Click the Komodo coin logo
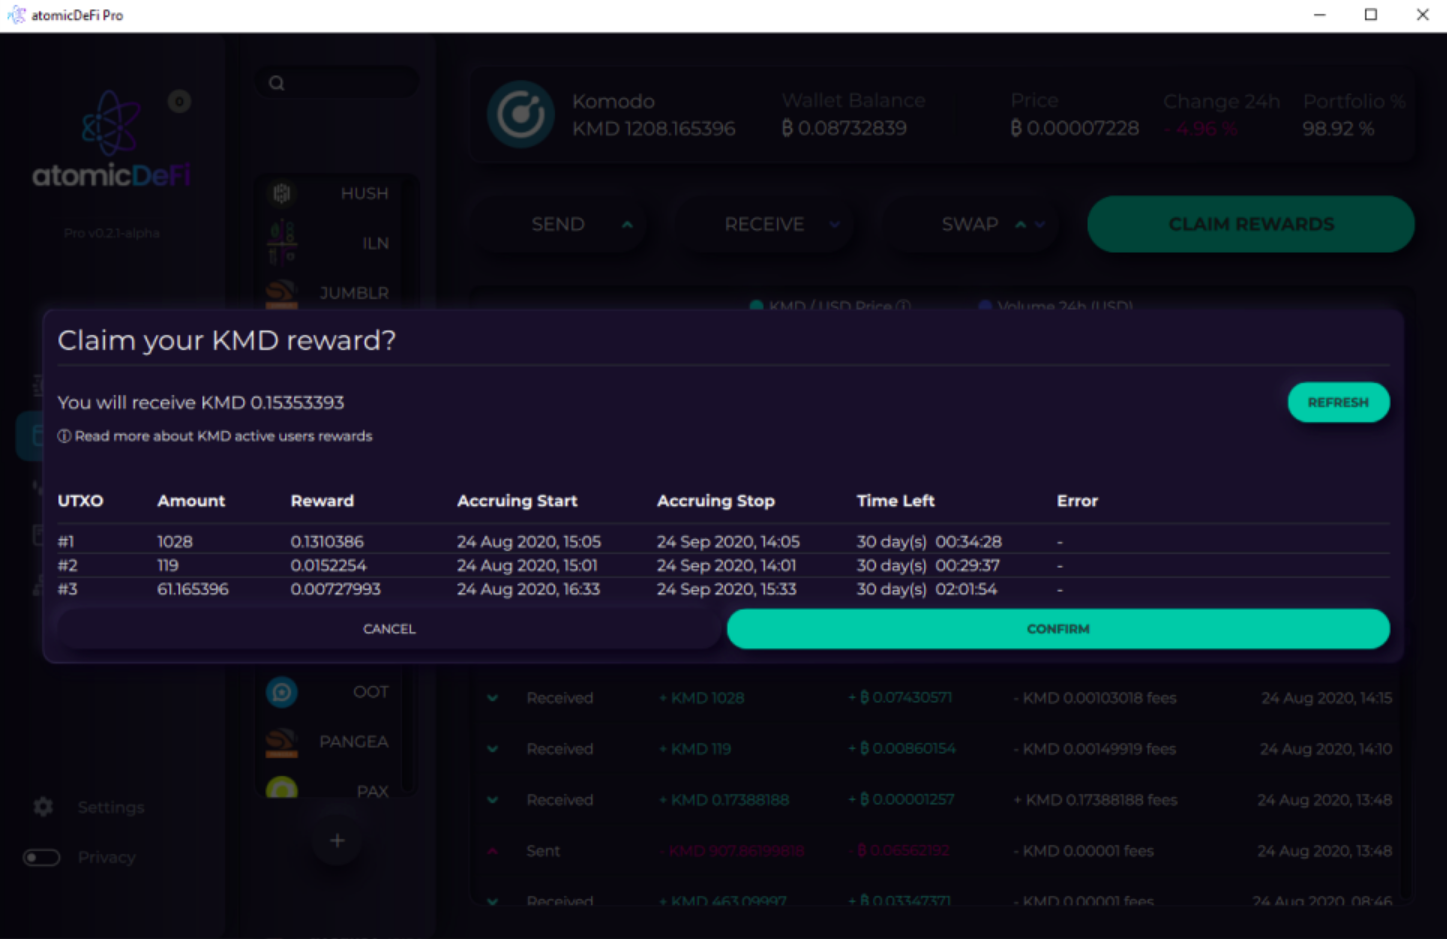 tap(521, 115)
